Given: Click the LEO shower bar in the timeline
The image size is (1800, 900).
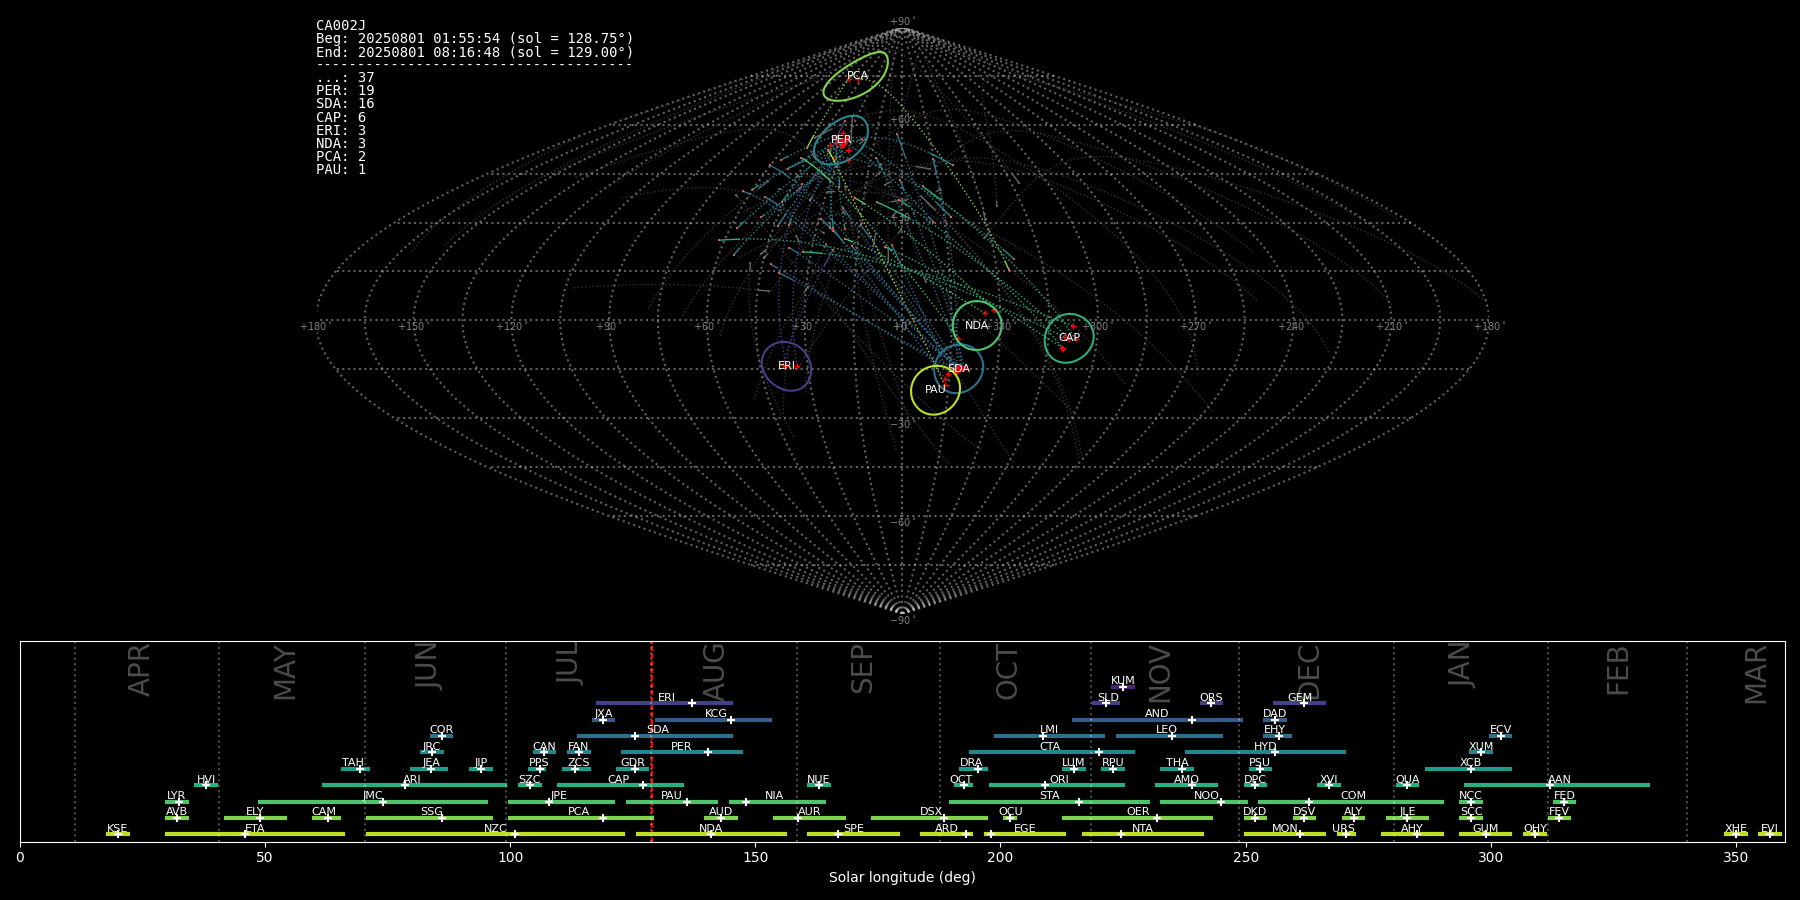Looking at the screenshot, I should click(x=1169, y=736).
